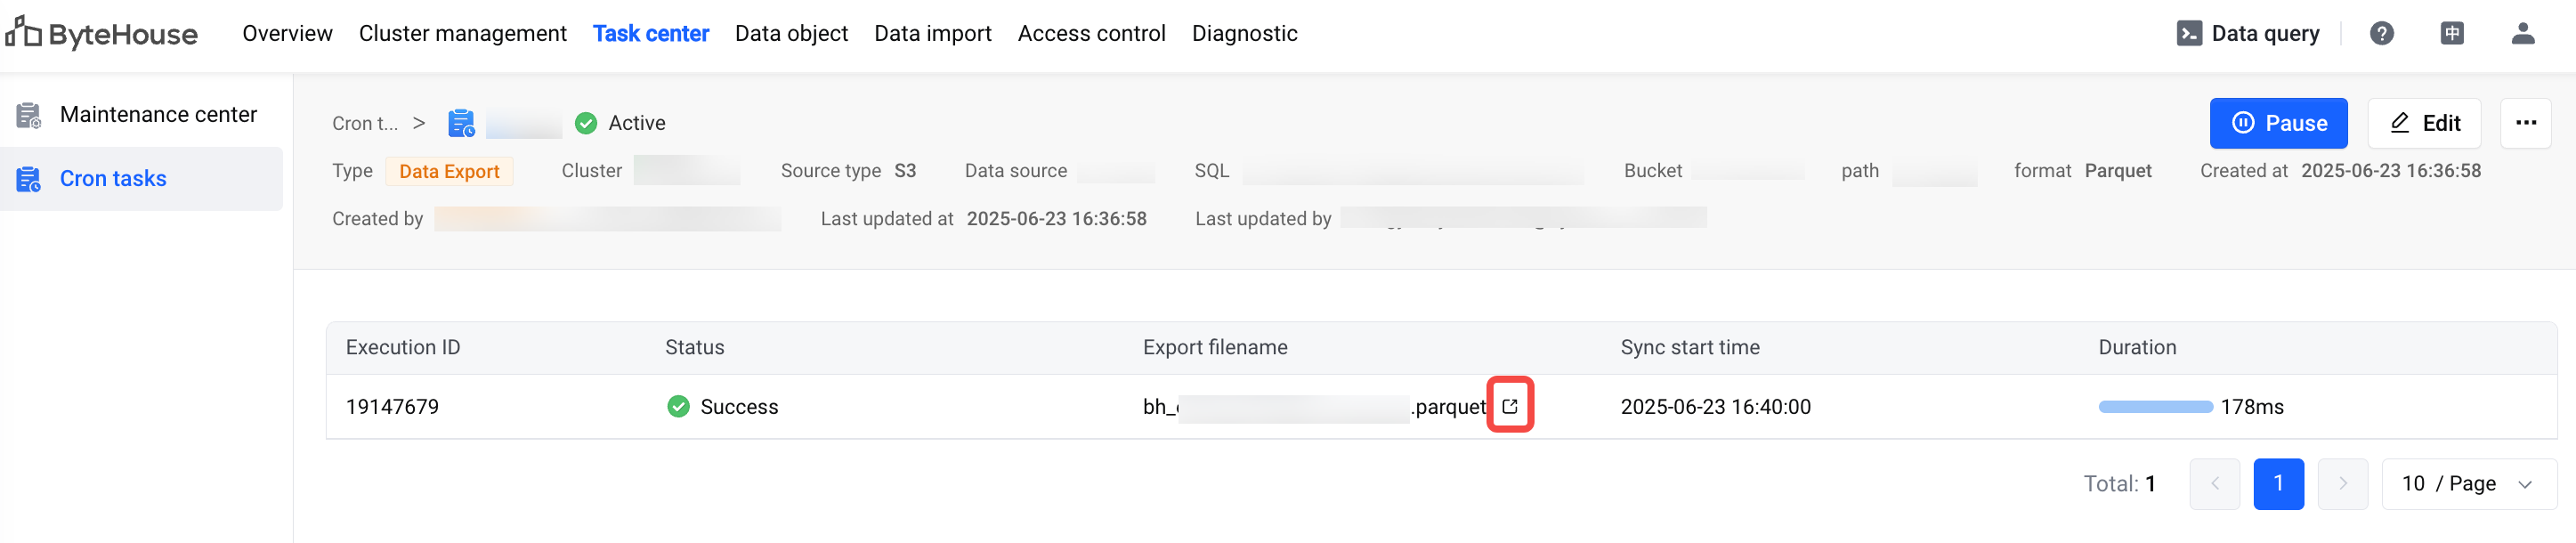Open the more actions ellipsis button

pyautogui.click(x=2525, y=123)
